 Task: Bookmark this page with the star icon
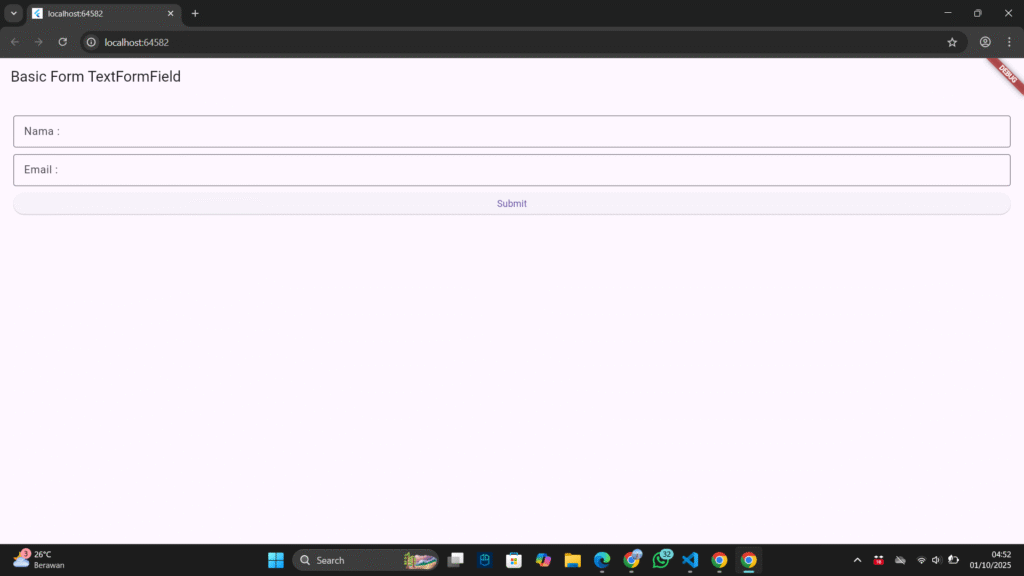pyautogui.click(x=952, y=42)
